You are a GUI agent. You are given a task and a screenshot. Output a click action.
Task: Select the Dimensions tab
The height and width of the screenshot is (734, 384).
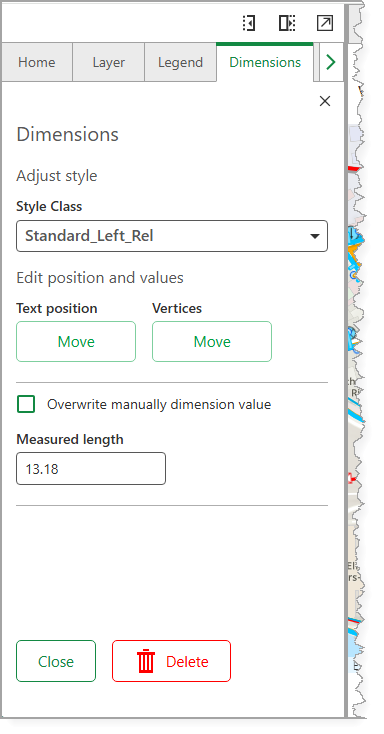265,62
